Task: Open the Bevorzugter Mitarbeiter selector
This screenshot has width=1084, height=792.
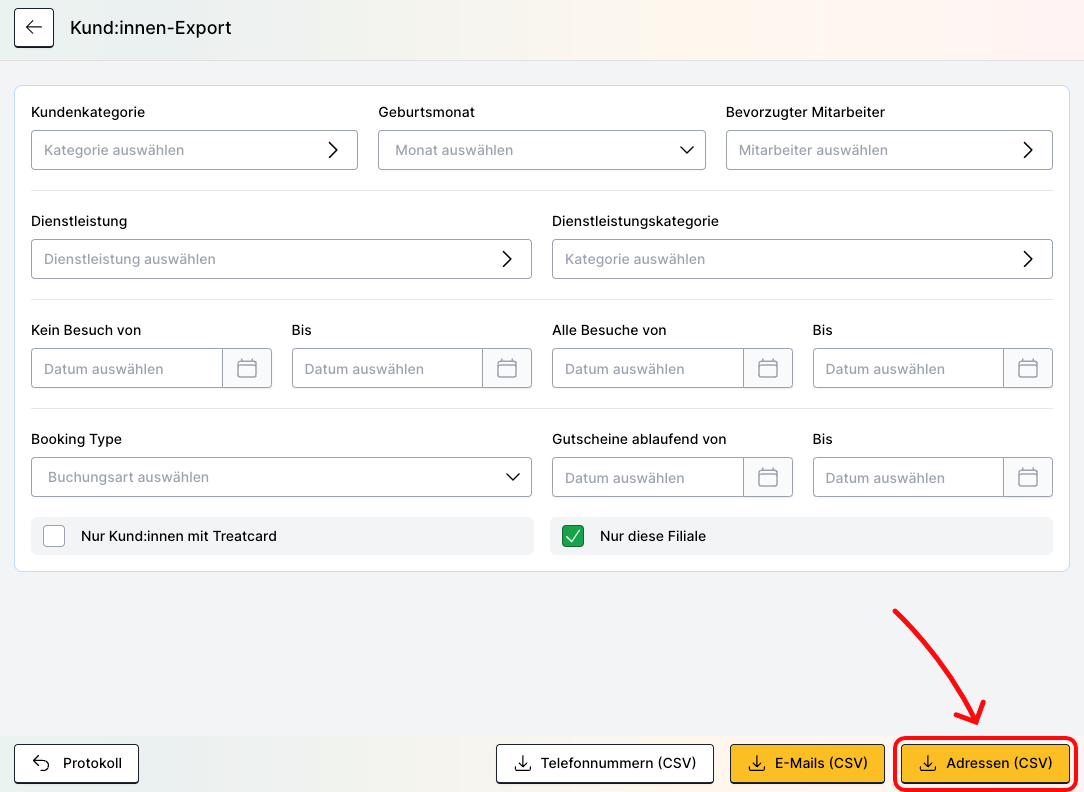Action: click(x=888, y=150)
